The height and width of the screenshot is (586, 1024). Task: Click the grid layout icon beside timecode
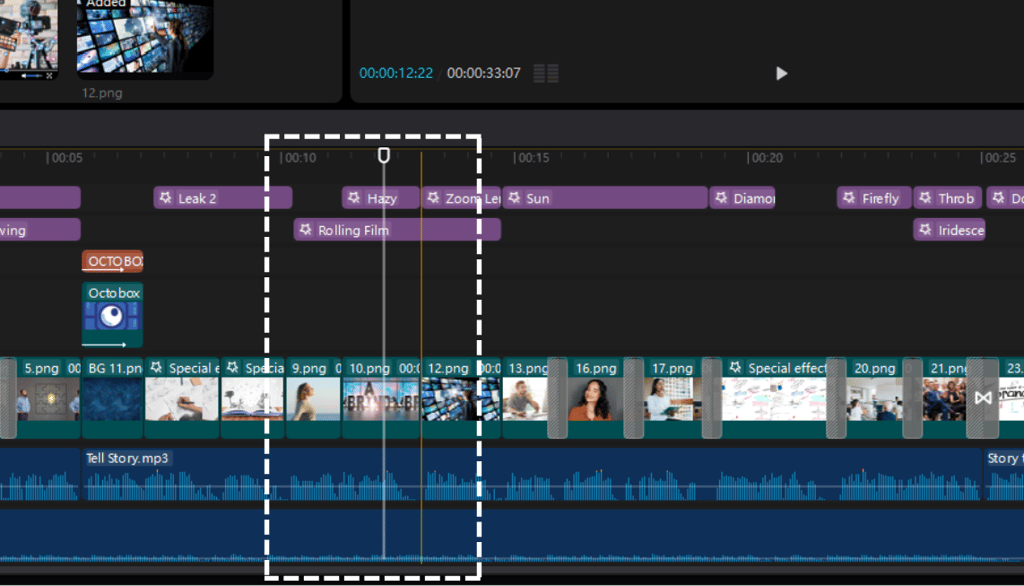pos(546,73)
